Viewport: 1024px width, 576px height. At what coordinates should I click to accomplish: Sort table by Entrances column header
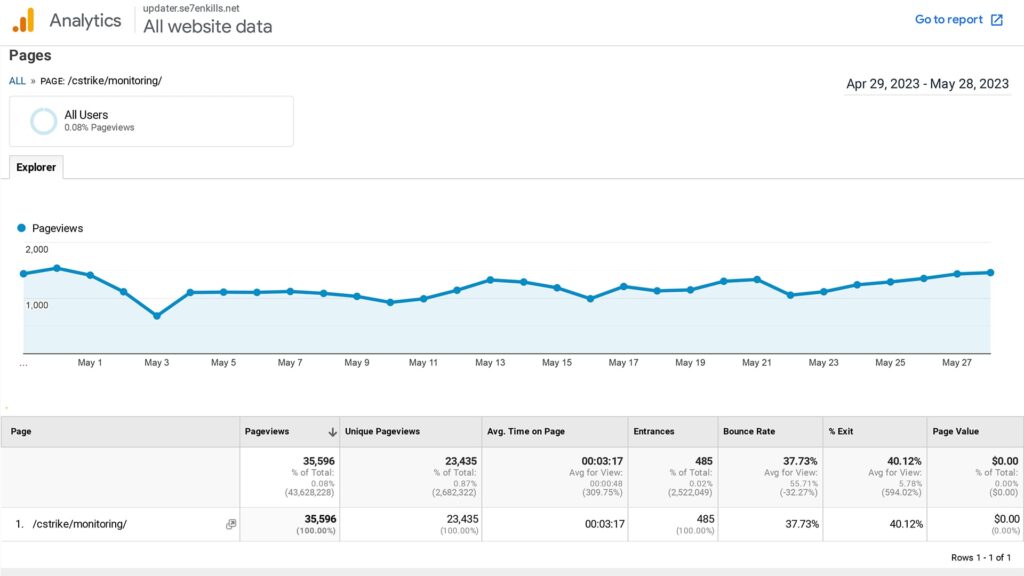tap(654, 432)
